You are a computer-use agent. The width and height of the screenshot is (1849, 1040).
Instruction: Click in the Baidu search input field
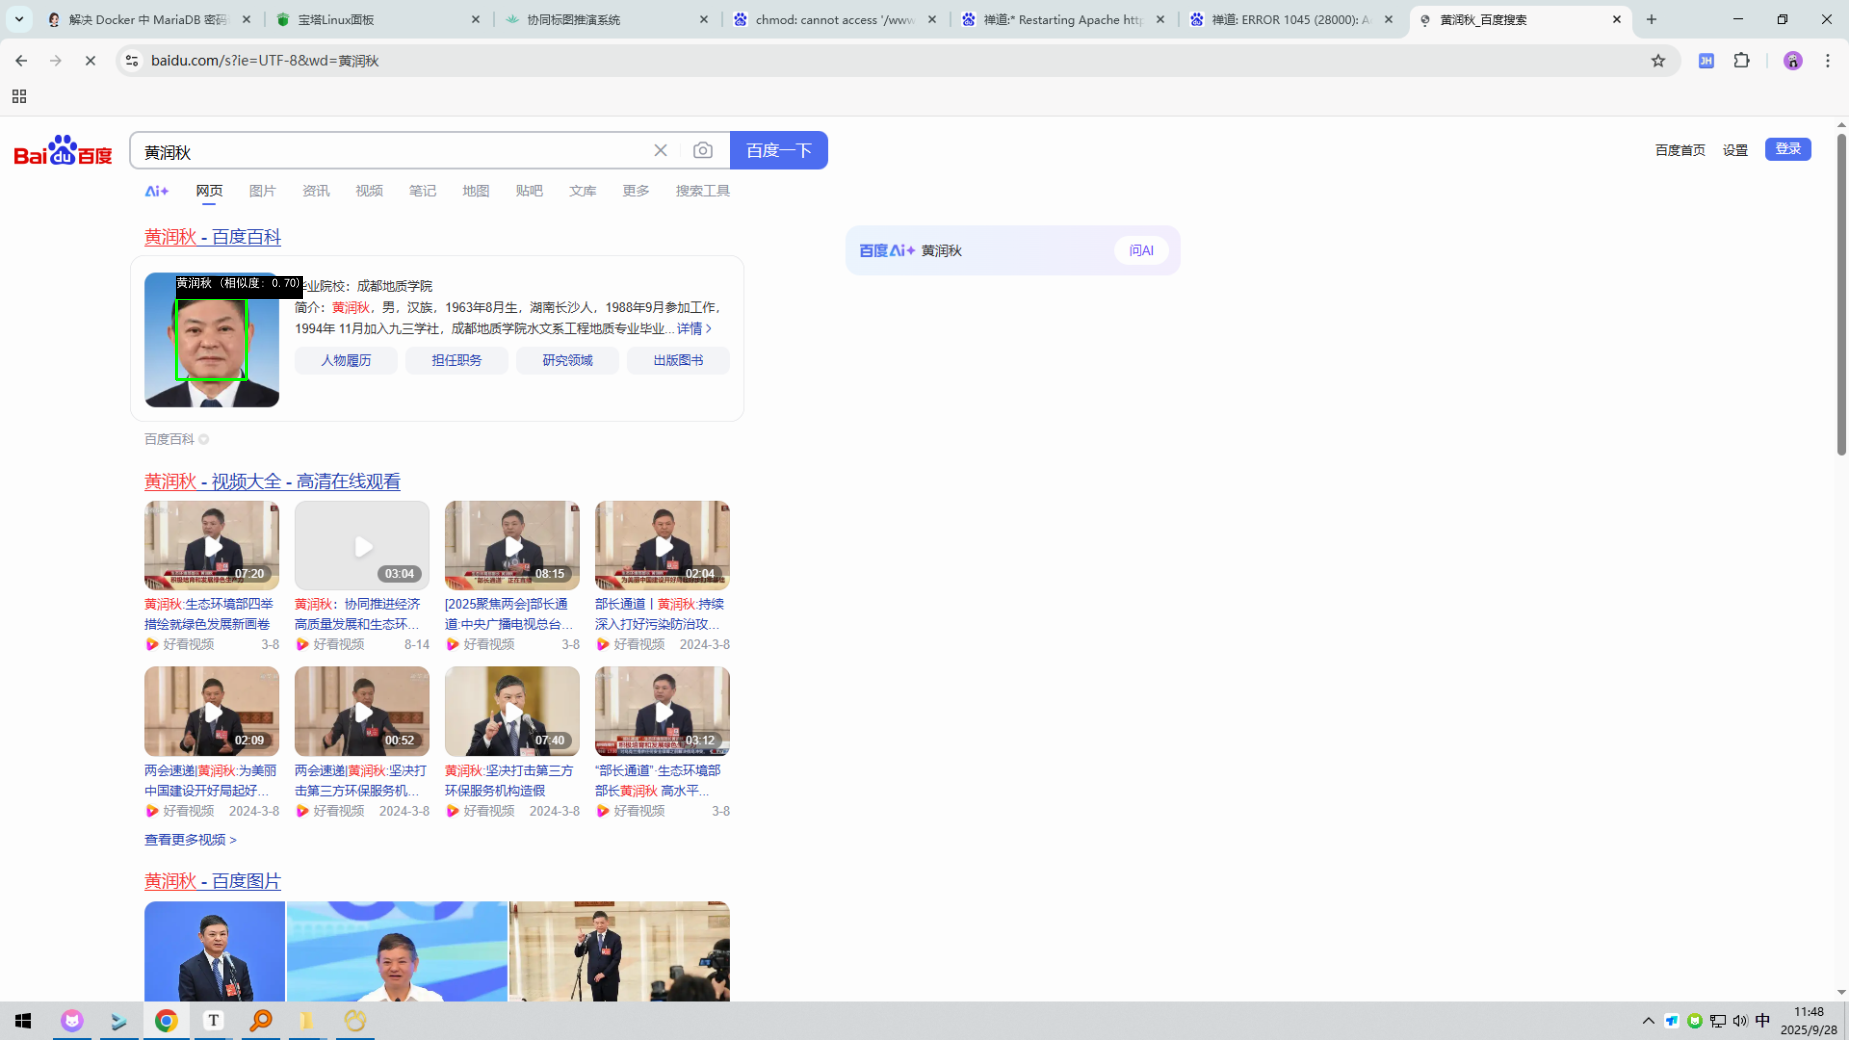click(x=390, y=152)
